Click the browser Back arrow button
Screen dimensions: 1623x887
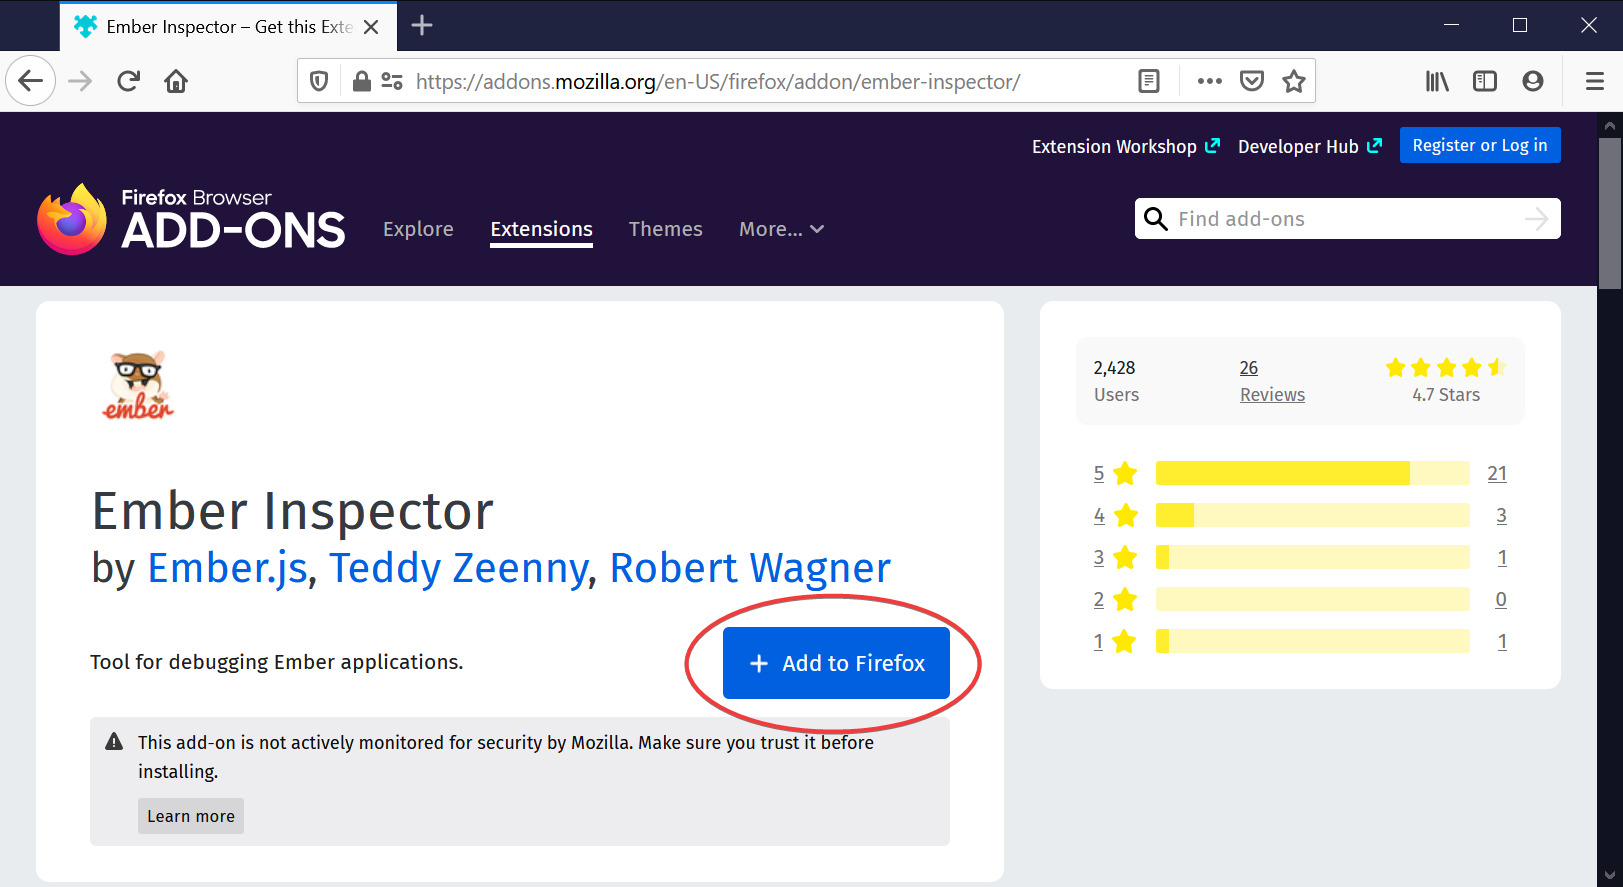coord(31,81)
